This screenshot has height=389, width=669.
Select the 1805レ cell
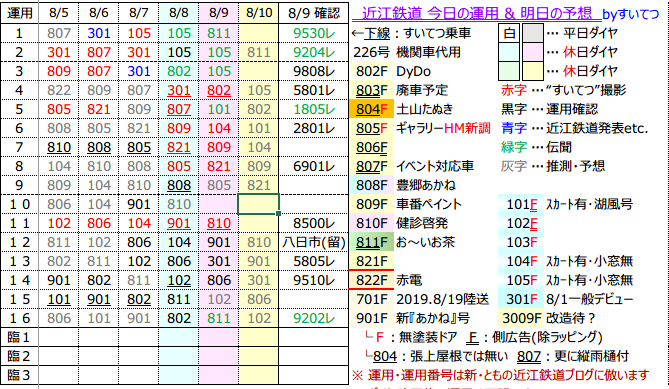(x=314, y=109)
